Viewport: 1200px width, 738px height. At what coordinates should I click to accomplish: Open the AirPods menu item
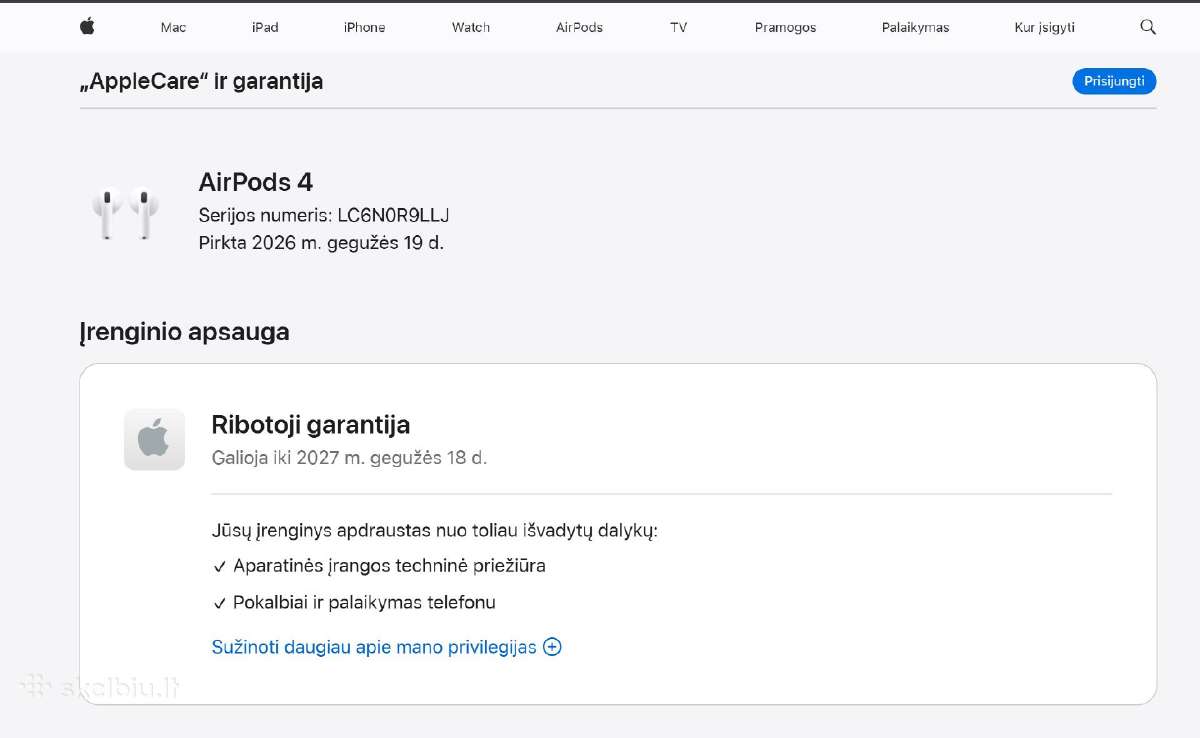tap(579, 28)
